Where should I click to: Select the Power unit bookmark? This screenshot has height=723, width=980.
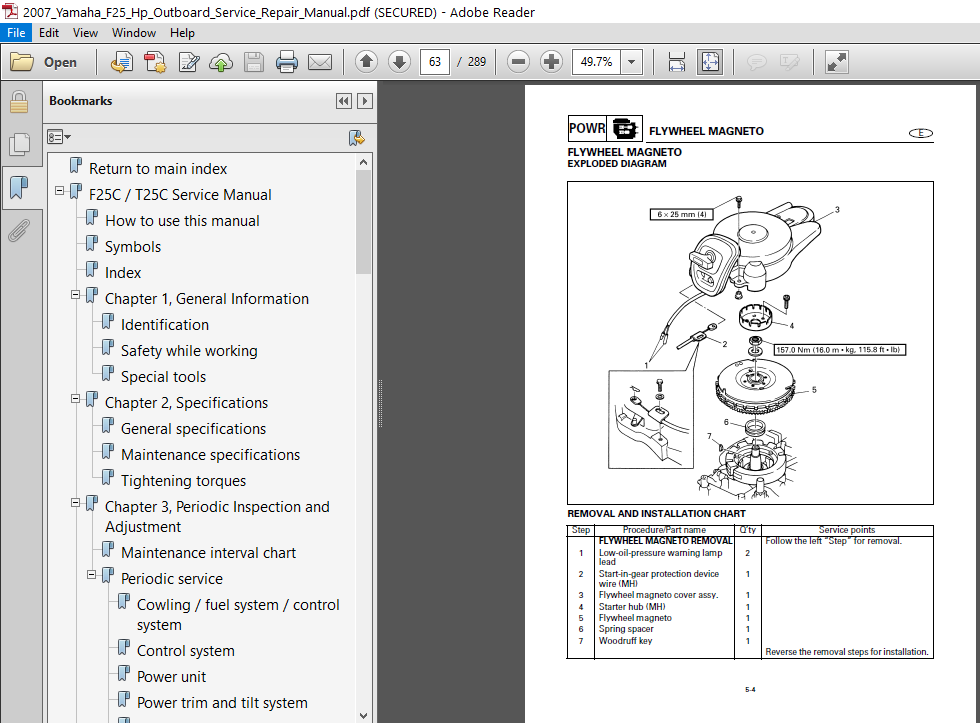171,677
